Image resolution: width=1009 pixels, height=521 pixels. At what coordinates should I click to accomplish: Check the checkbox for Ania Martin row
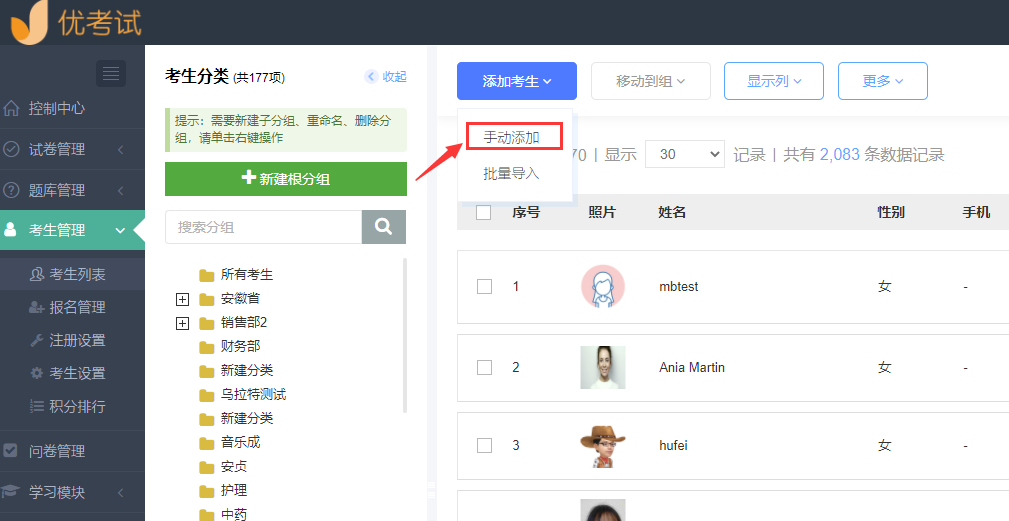[x=484, y=367]
